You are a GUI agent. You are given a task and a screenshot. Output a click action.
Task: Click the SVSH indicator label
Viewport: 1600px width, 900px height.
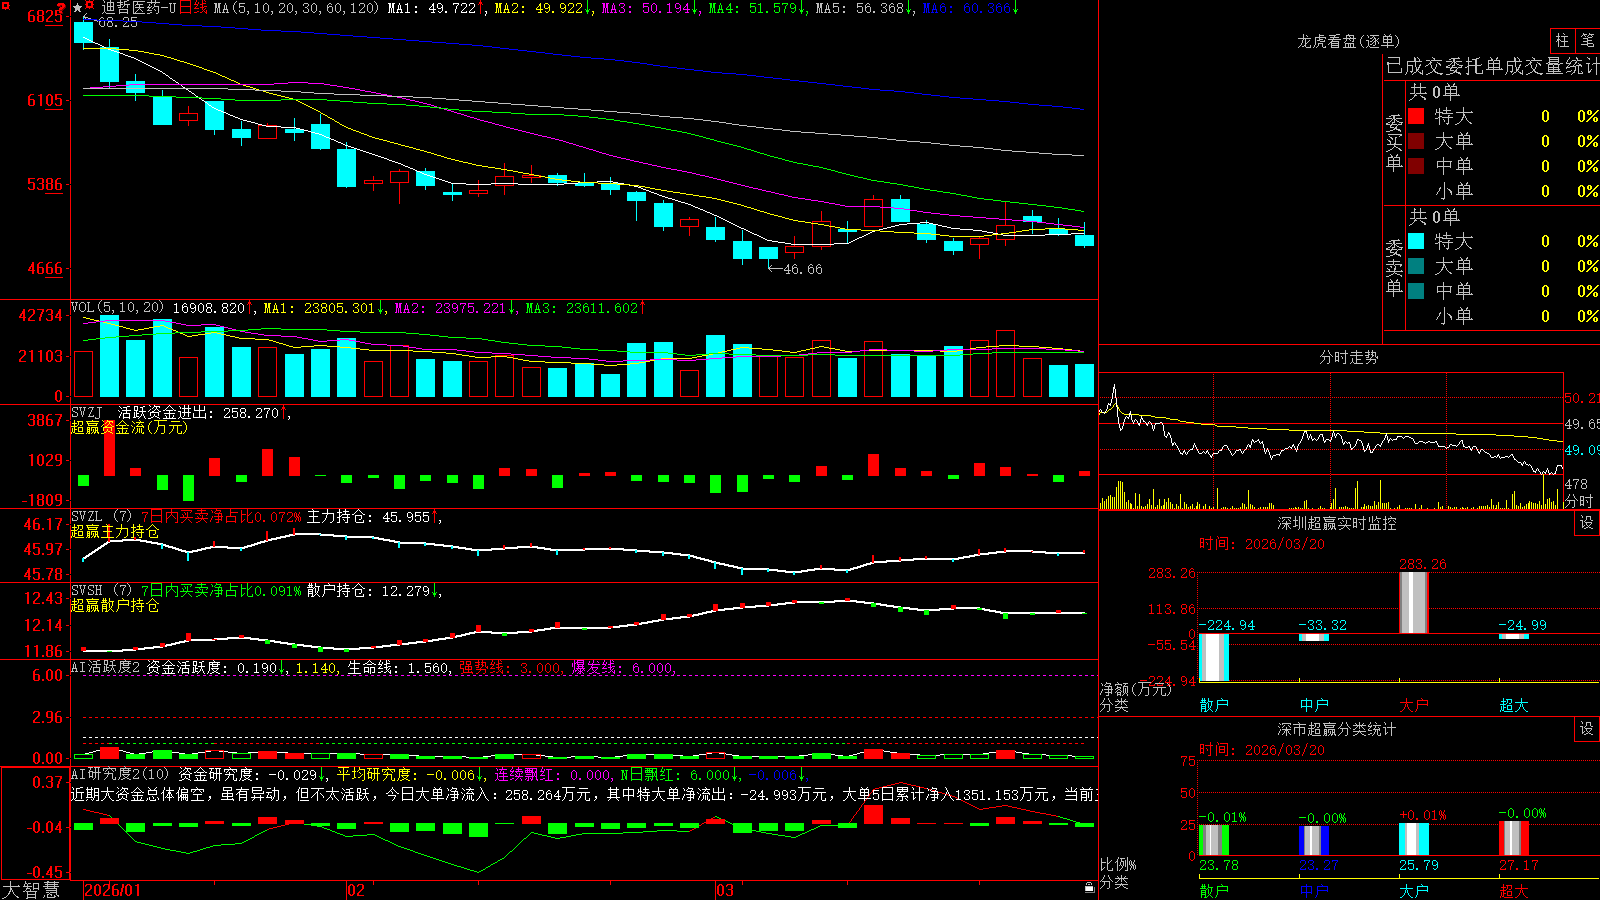tap(87, 591)
